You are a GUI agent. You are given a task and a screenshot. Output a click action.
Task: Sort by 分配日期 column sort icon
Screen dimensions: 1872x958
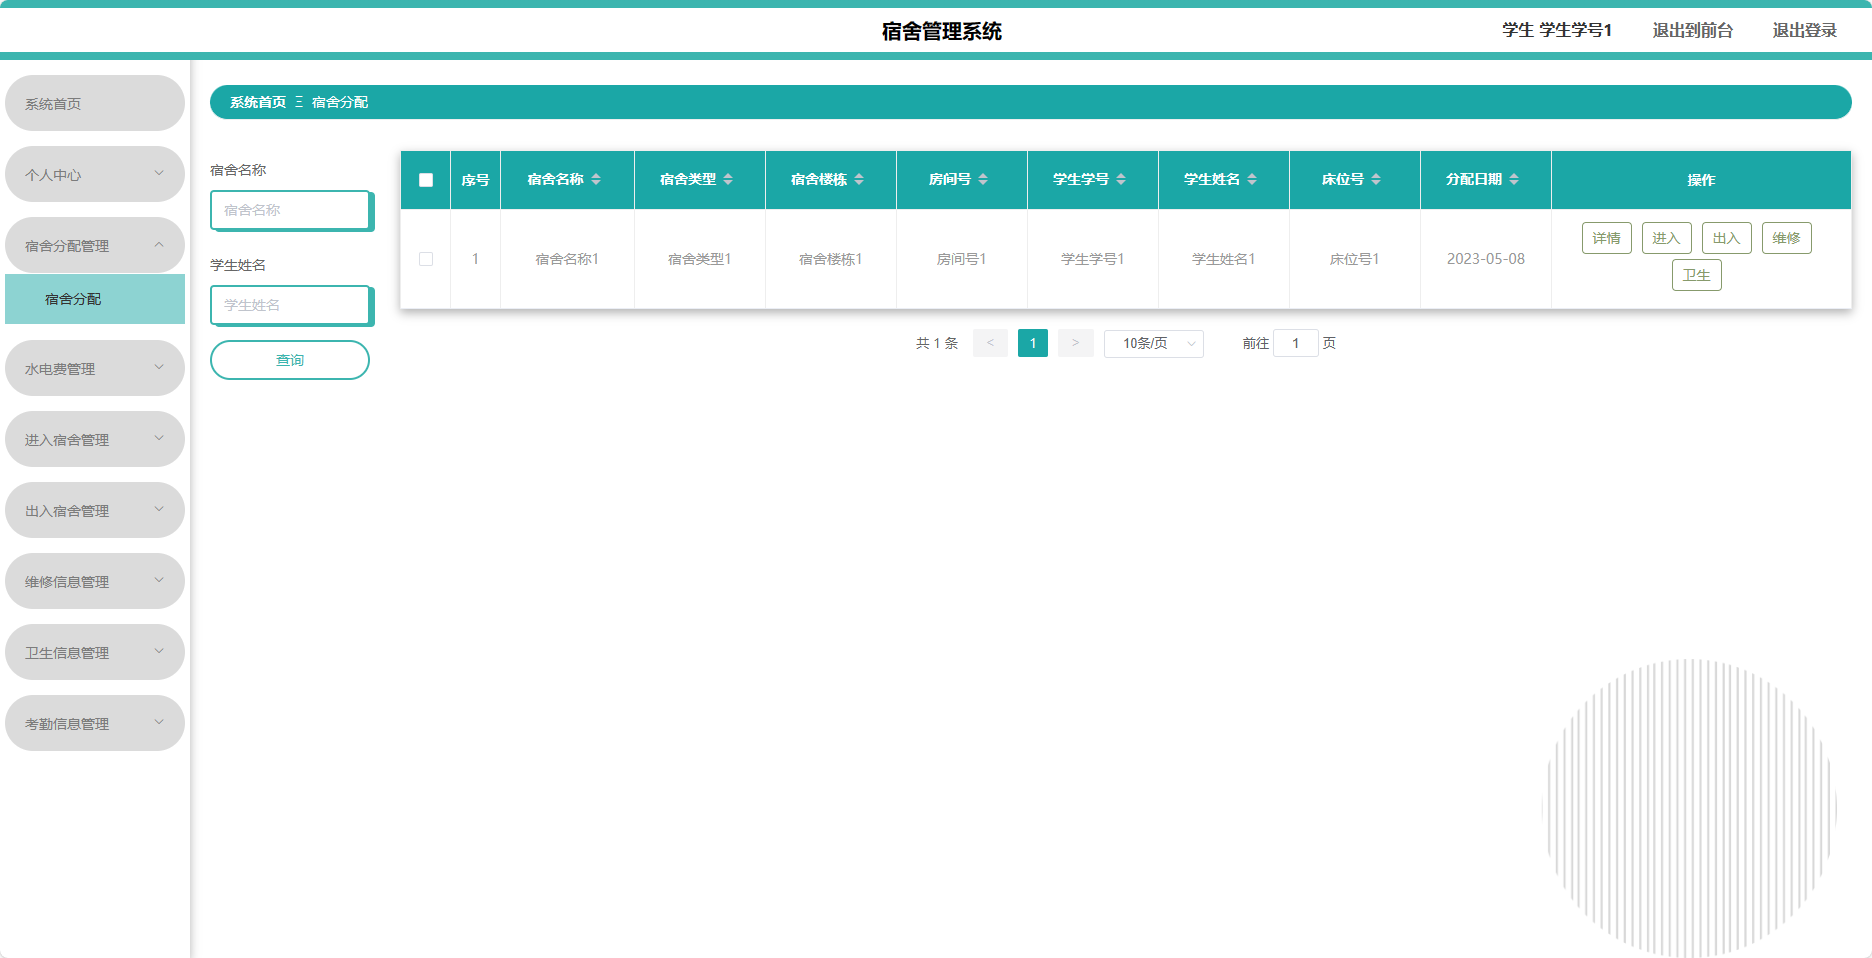(1514, 179)
